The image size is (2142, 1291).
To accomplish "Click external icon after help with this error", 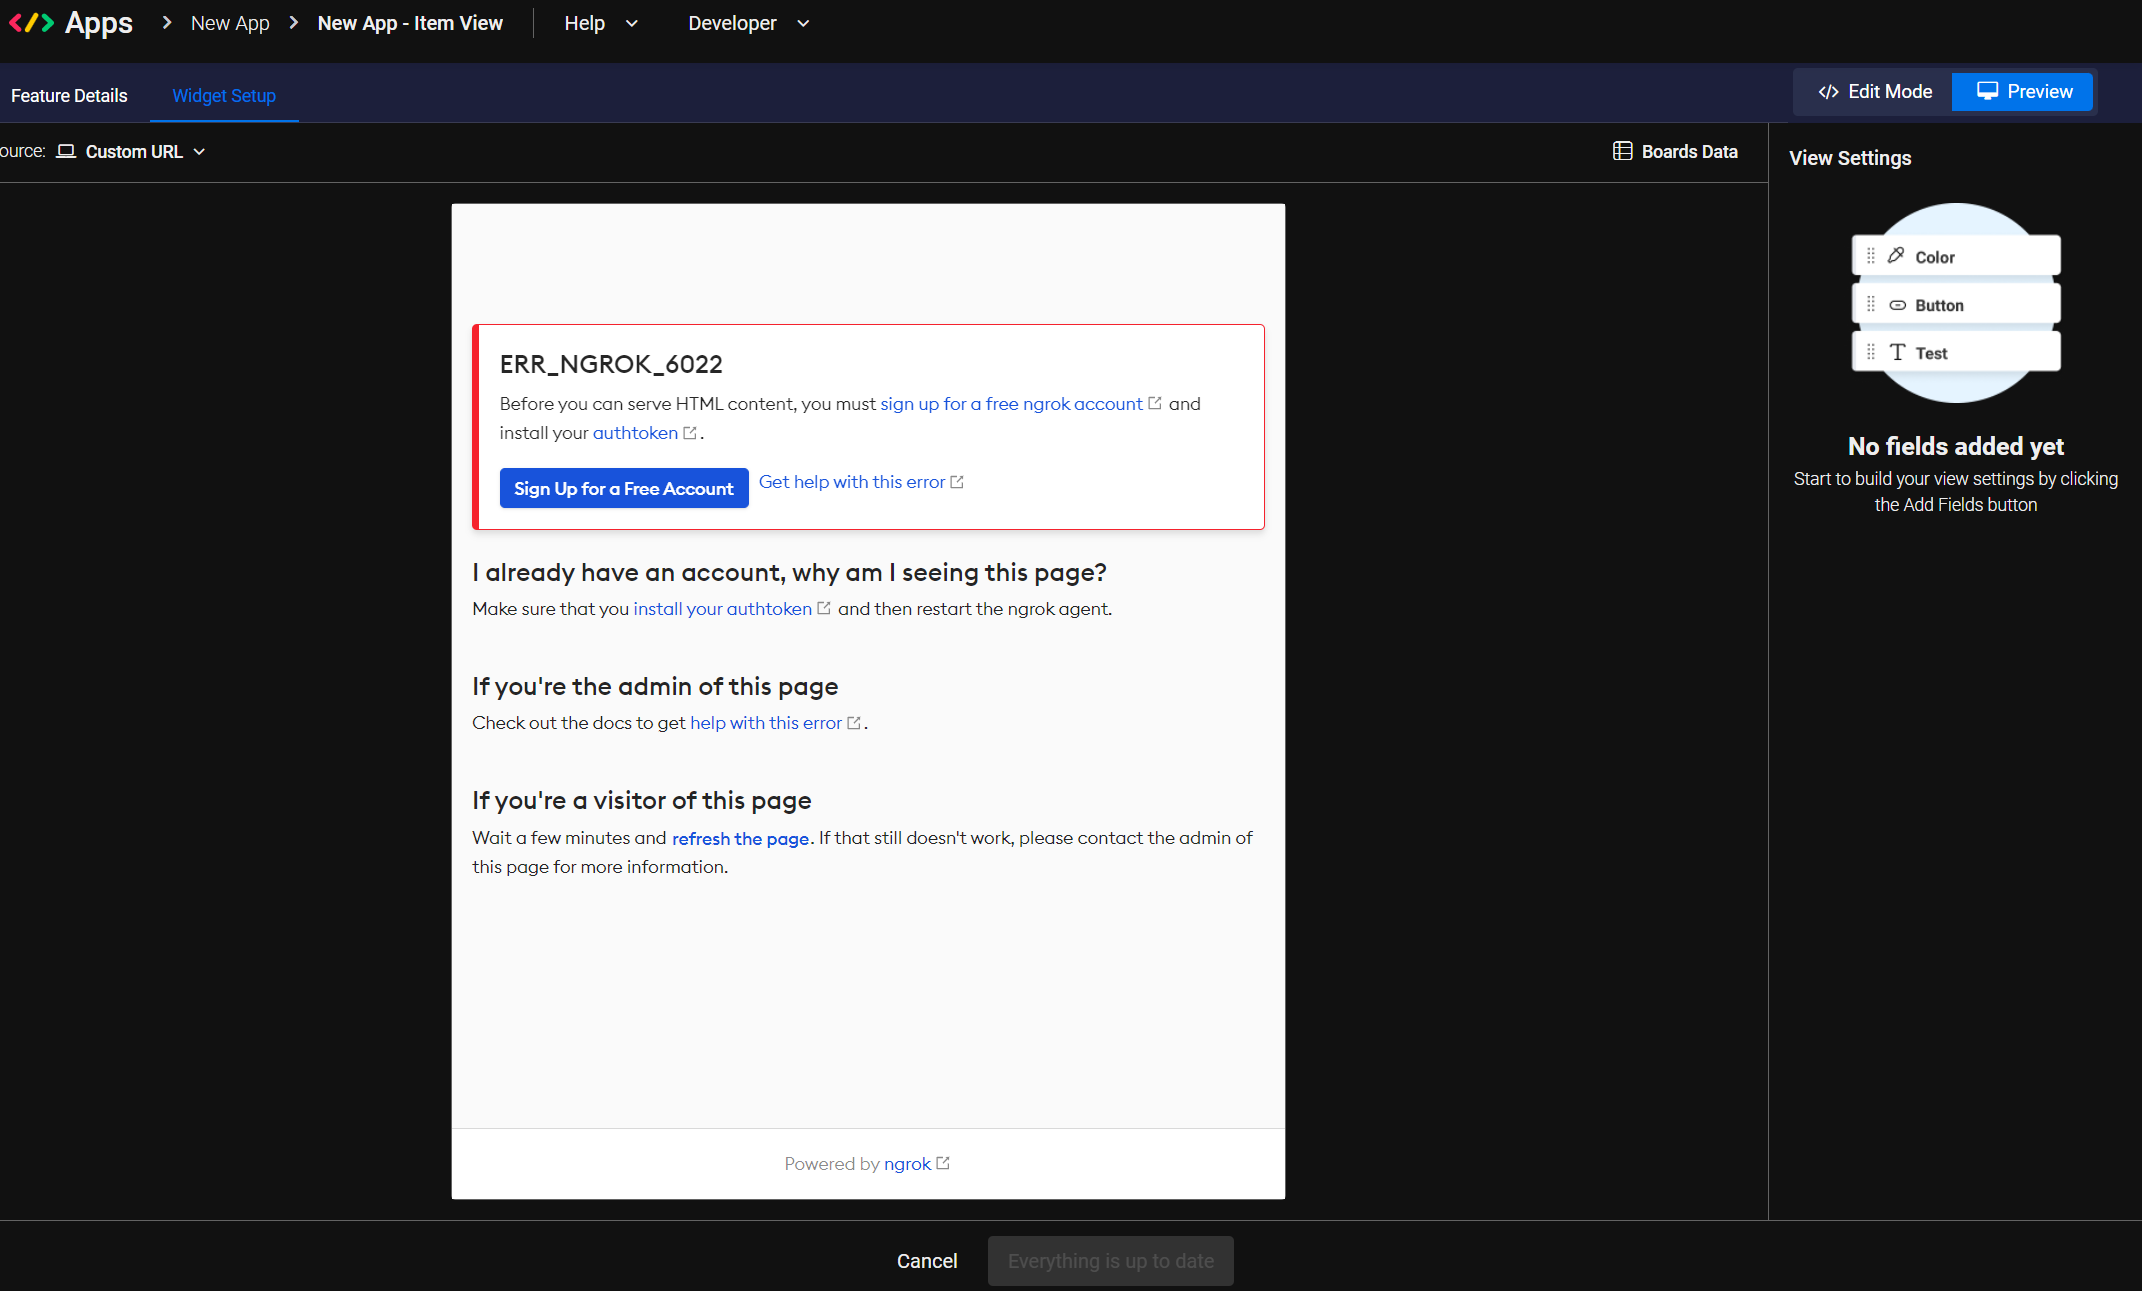I will [x=854, y=723].
